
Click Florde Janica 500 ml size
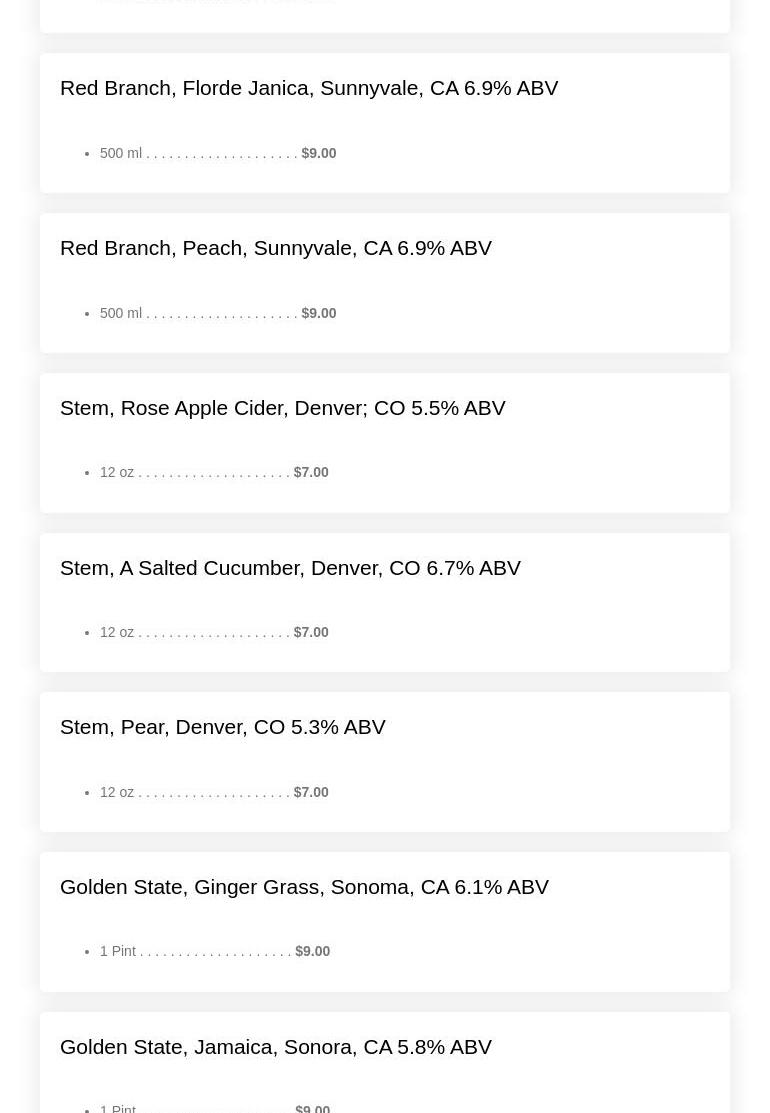[x=121, y=153]
